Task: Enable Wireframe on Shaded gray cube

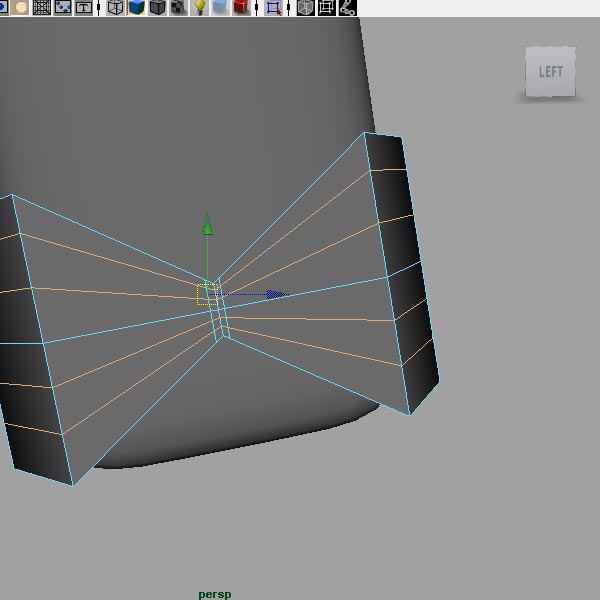Action: 157,7
